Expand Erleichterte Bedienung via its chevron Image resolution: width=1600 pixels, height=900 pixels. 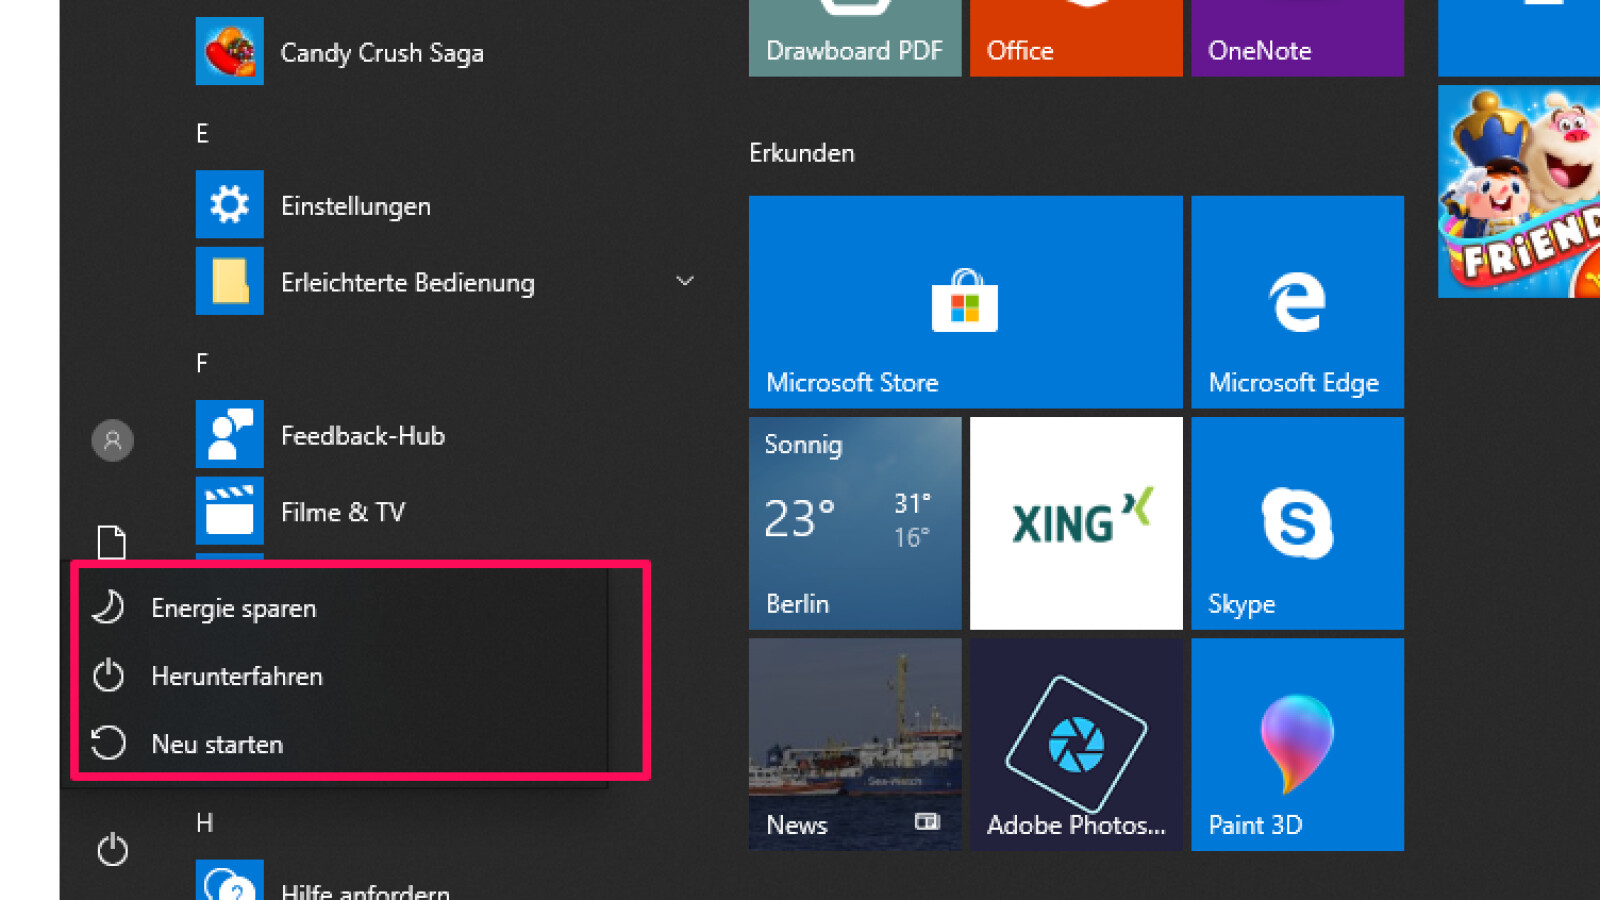[x=685, y=282]
